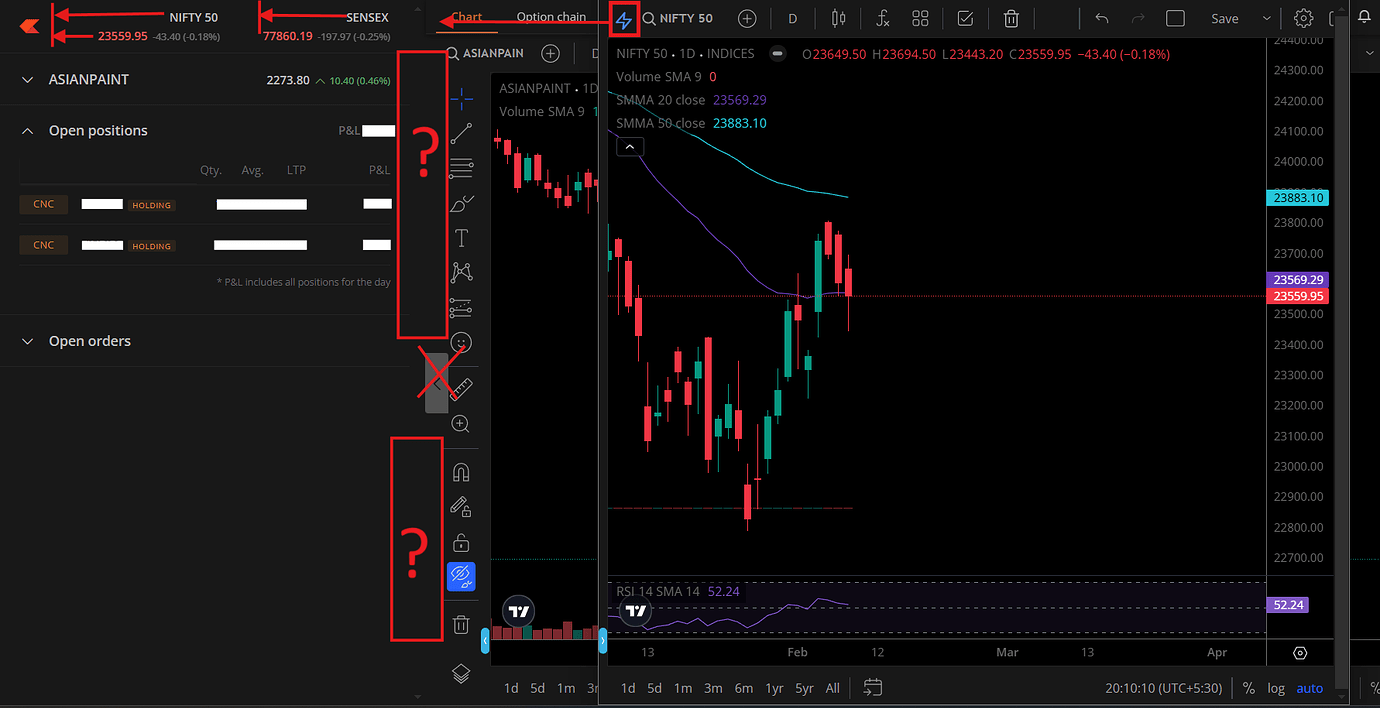Click the ASIANPAINT holding row
This screenshot has height=708, width=1380.
coord(200,204)
